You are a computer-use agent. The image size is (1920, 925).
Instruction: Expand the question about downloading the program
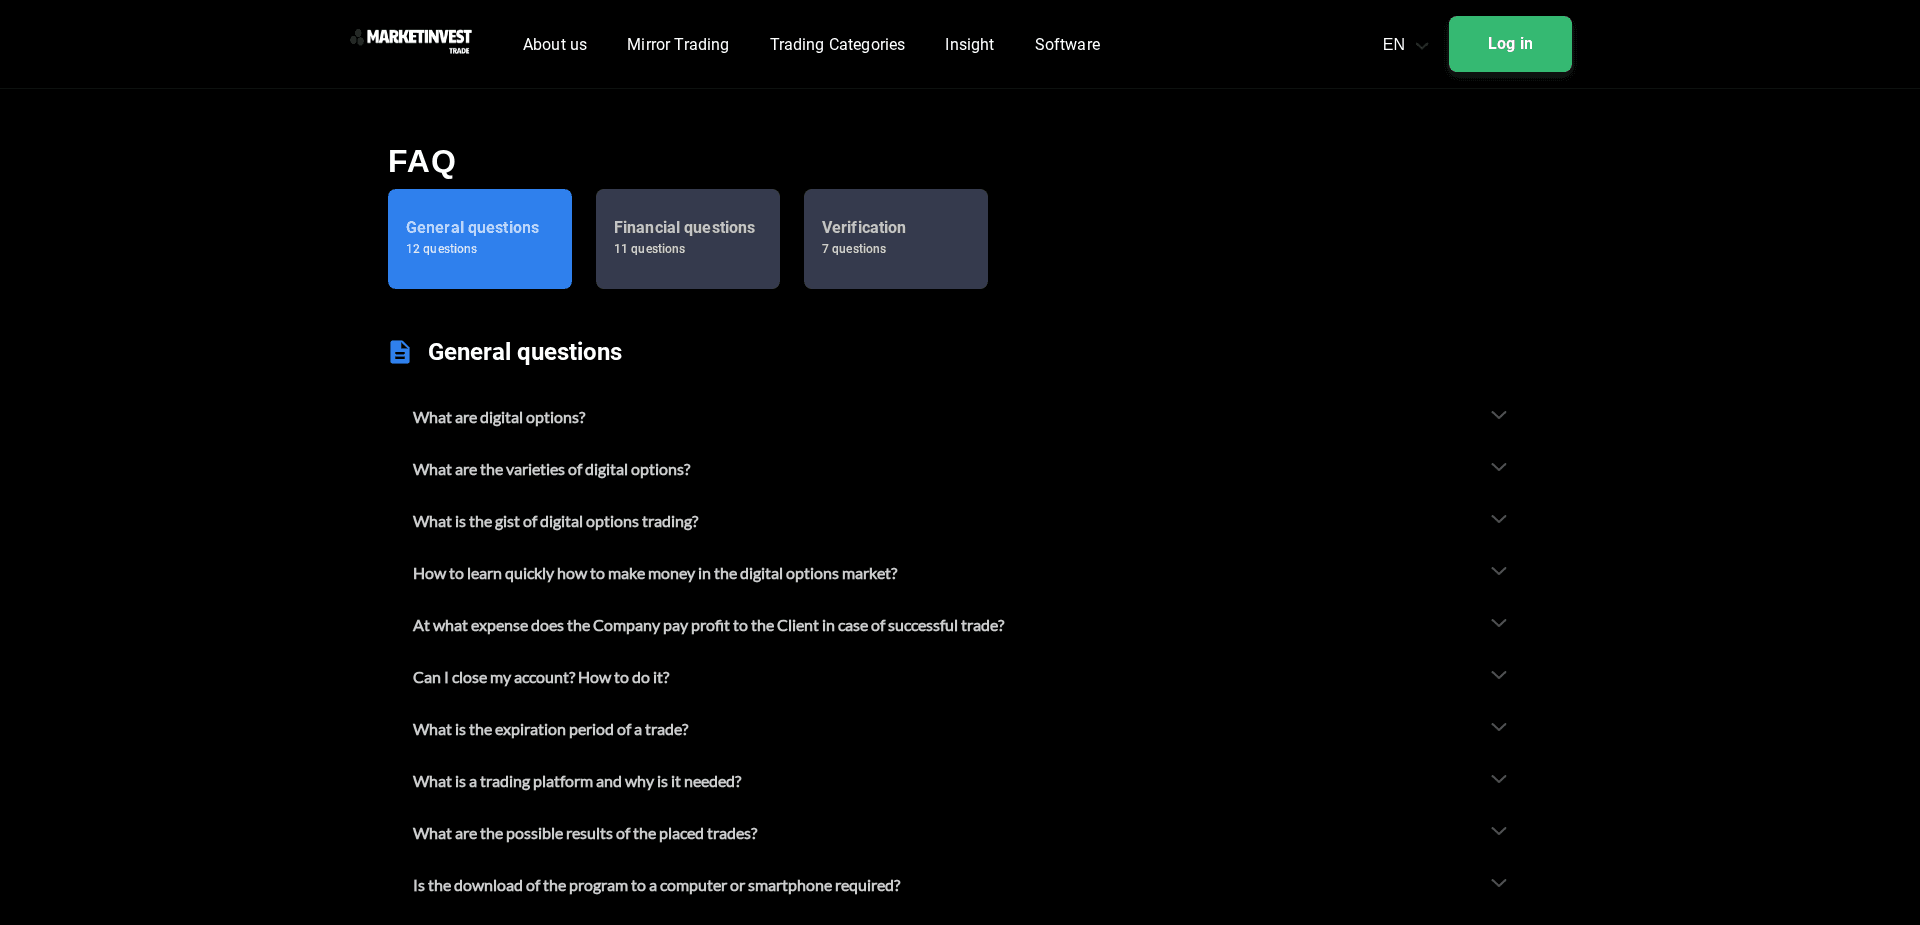pos(1498,884)
